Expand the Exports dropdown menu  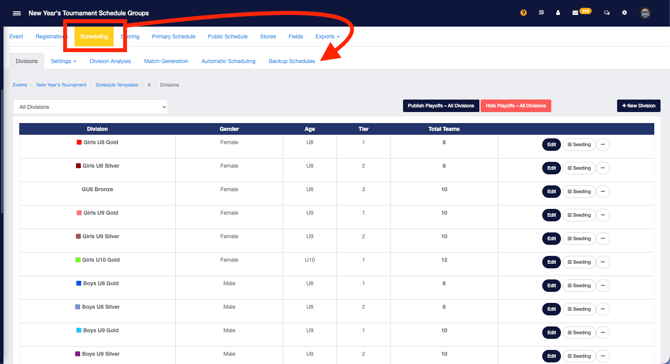pos(327,36)
